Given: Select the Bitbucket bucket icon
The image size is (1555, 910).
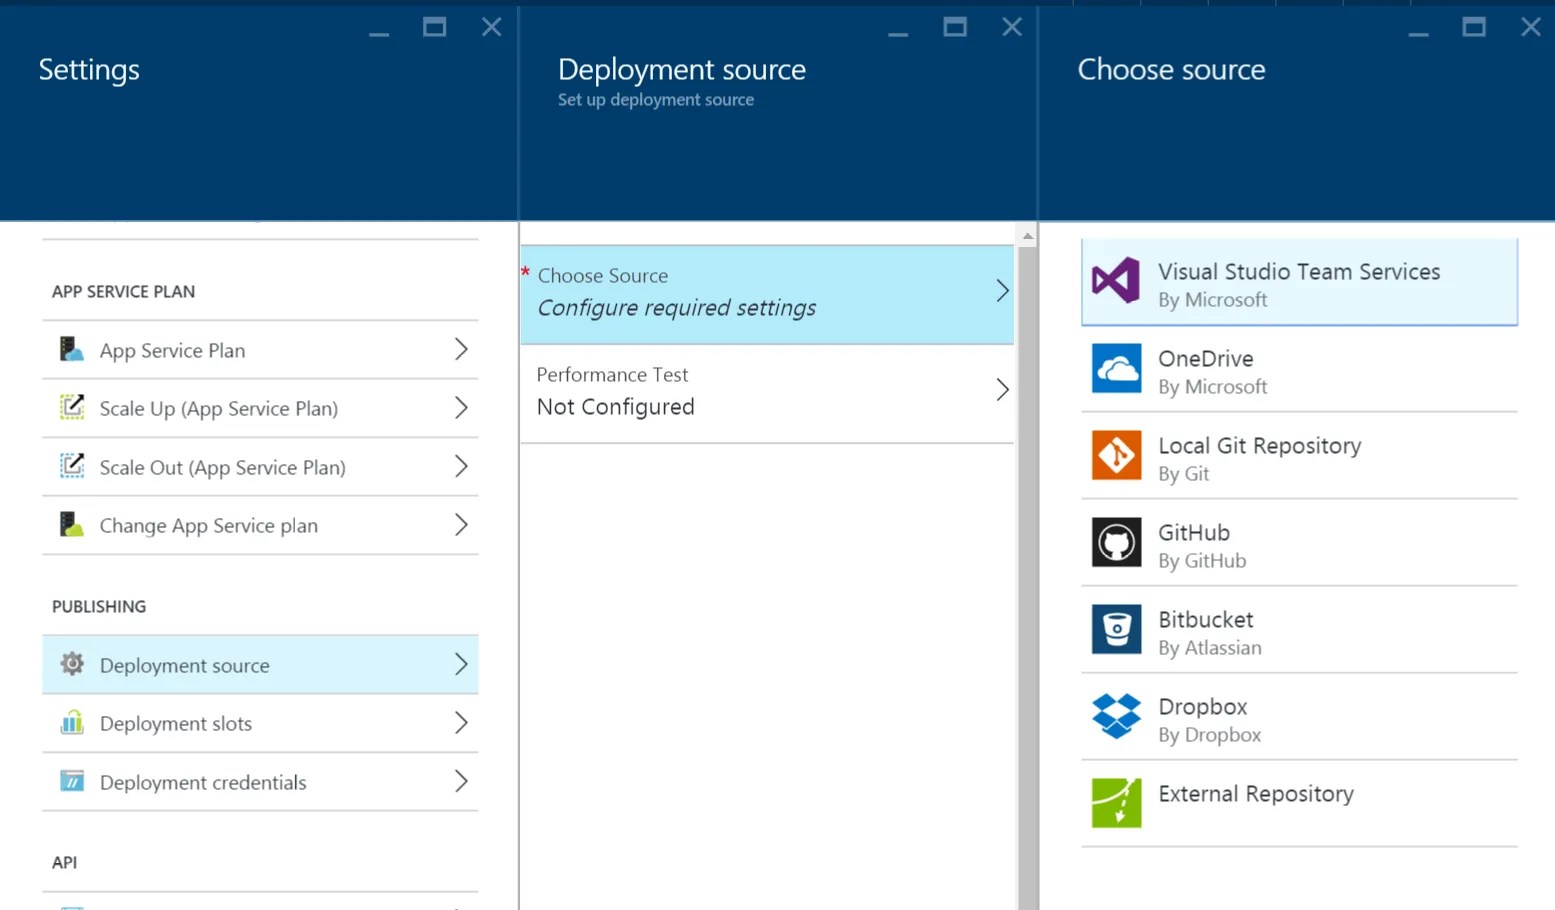Looking at the screenshot, I should [x=1116, y=629].
